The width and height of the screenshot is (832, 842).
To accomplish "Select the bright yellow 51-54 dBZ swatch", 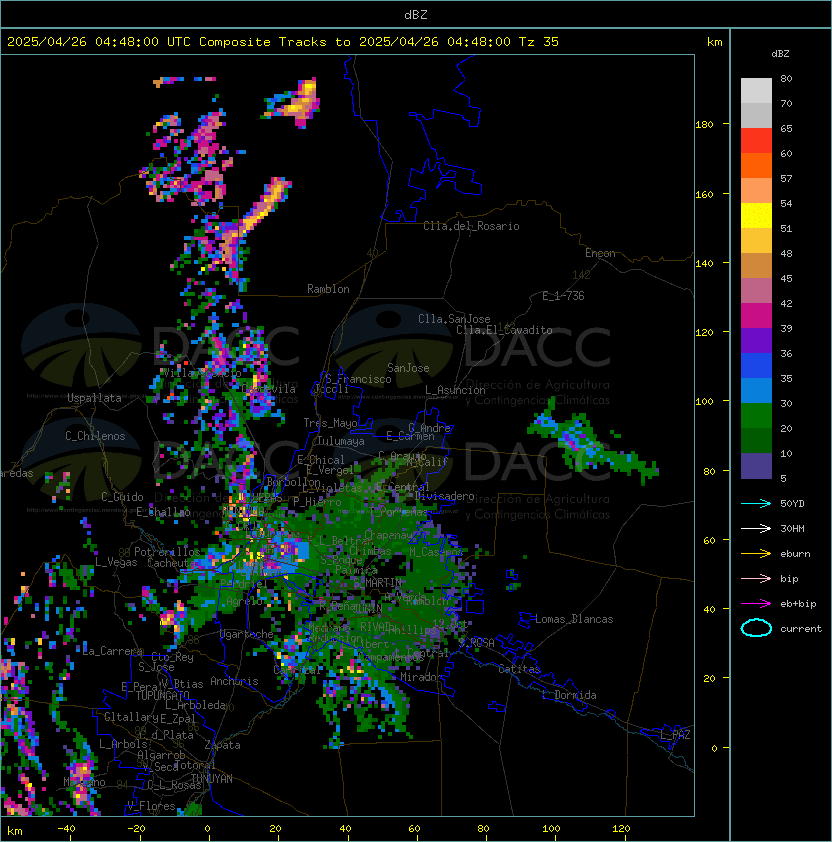I will pyautogui.click(x=756, y=215).
